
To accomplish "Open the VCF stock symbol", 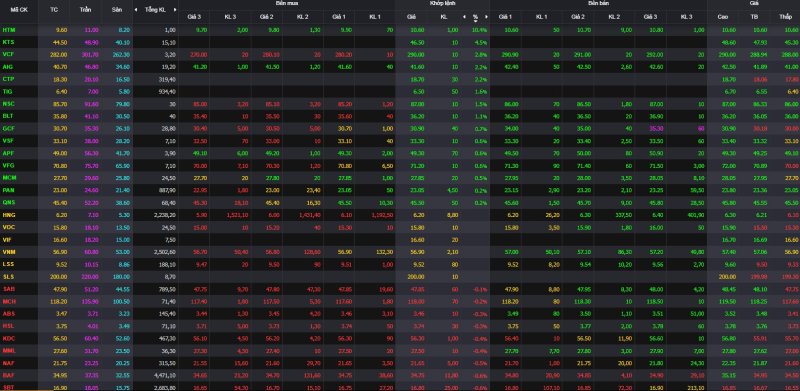I will pyautogui.click(x=8, y=55).
